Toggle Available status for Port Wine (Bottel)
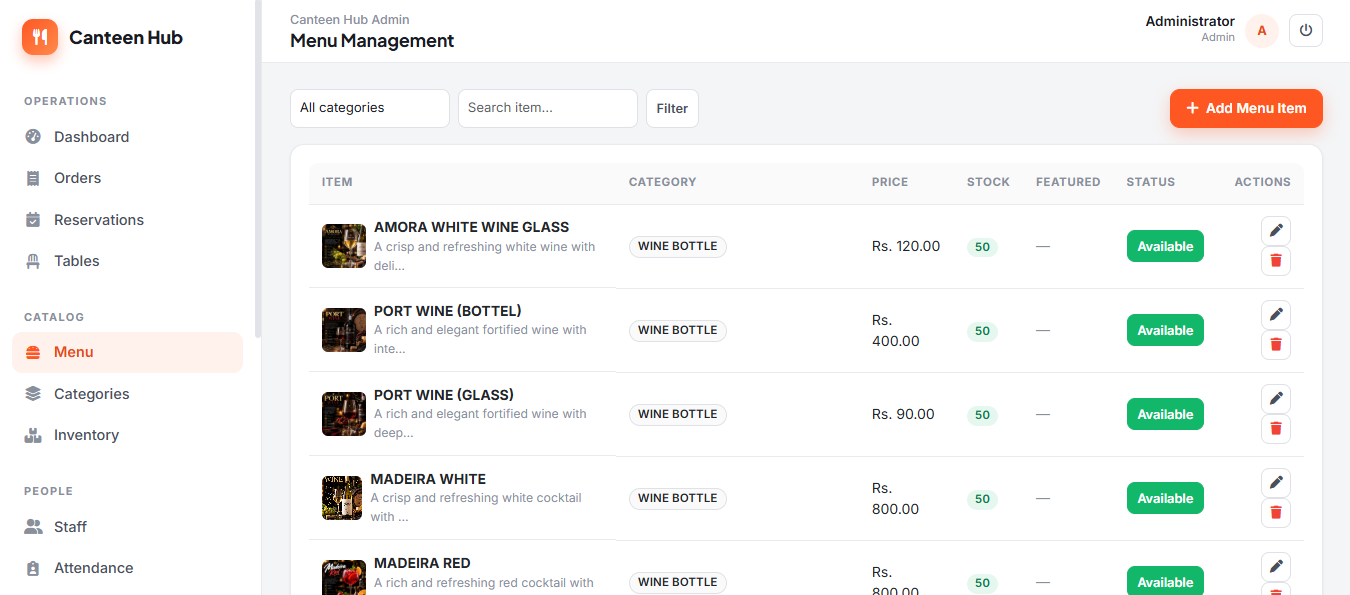Image resolution: width=1350 pixels, height=595 pixels. click(1165, 330)
